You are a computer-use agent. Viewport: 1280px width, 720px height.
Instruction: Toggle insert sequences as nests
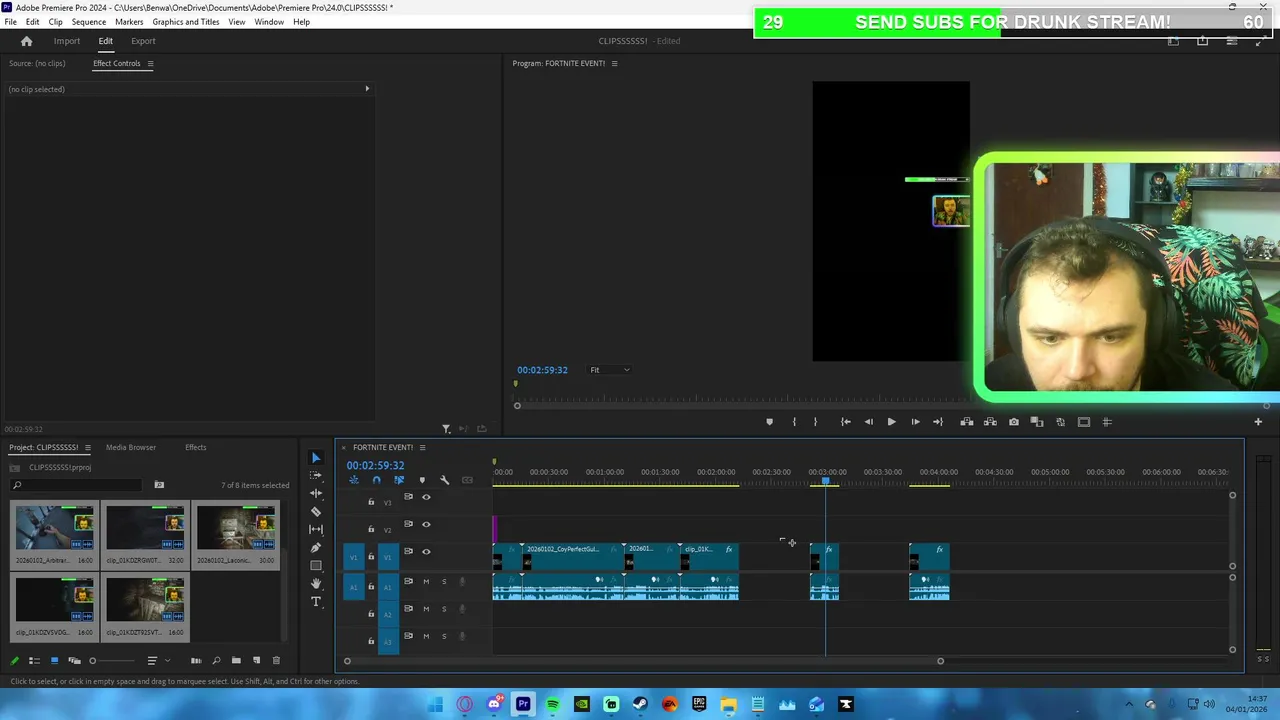[x=353, y=480]
